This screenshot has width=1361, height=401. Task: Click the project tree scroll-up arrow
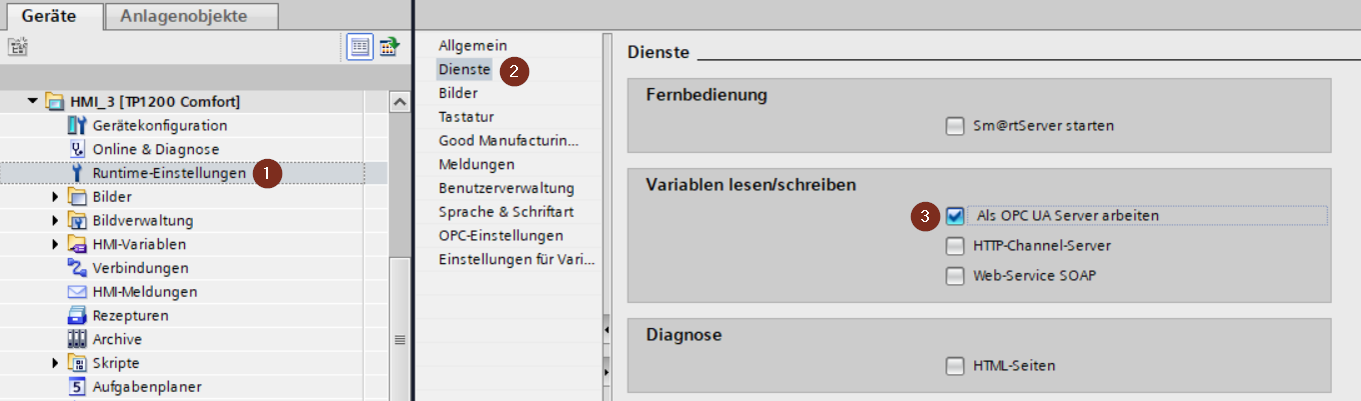pos(399,102)
